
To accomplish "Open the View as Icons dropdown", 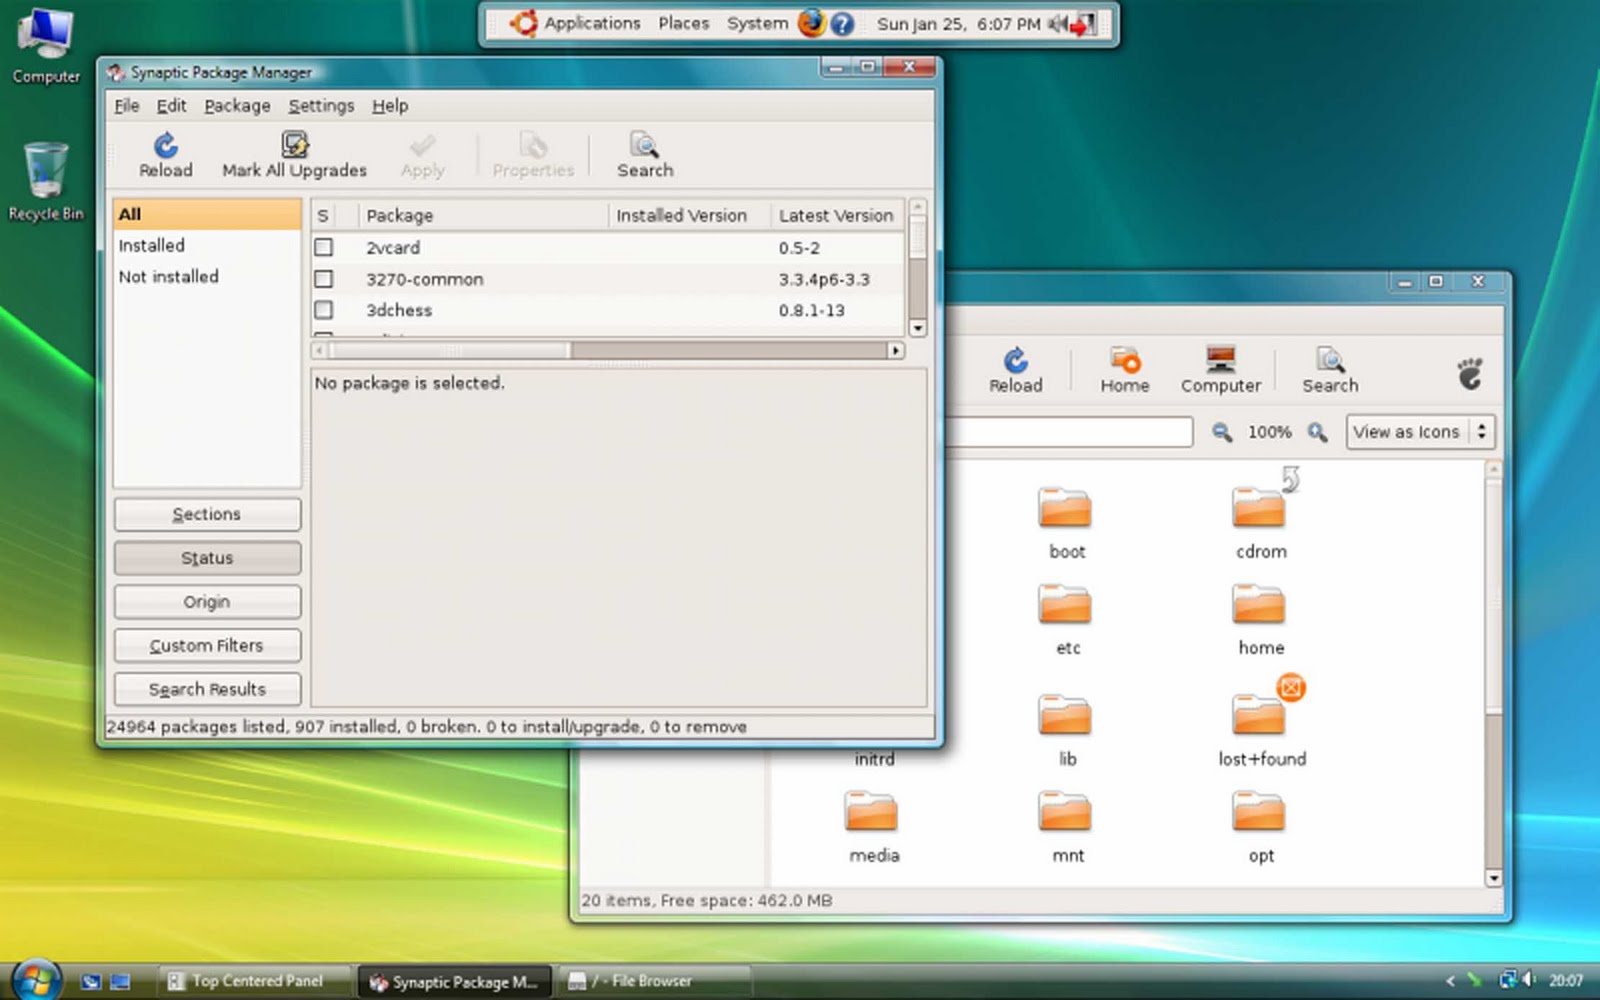I will coord(1420,432).
